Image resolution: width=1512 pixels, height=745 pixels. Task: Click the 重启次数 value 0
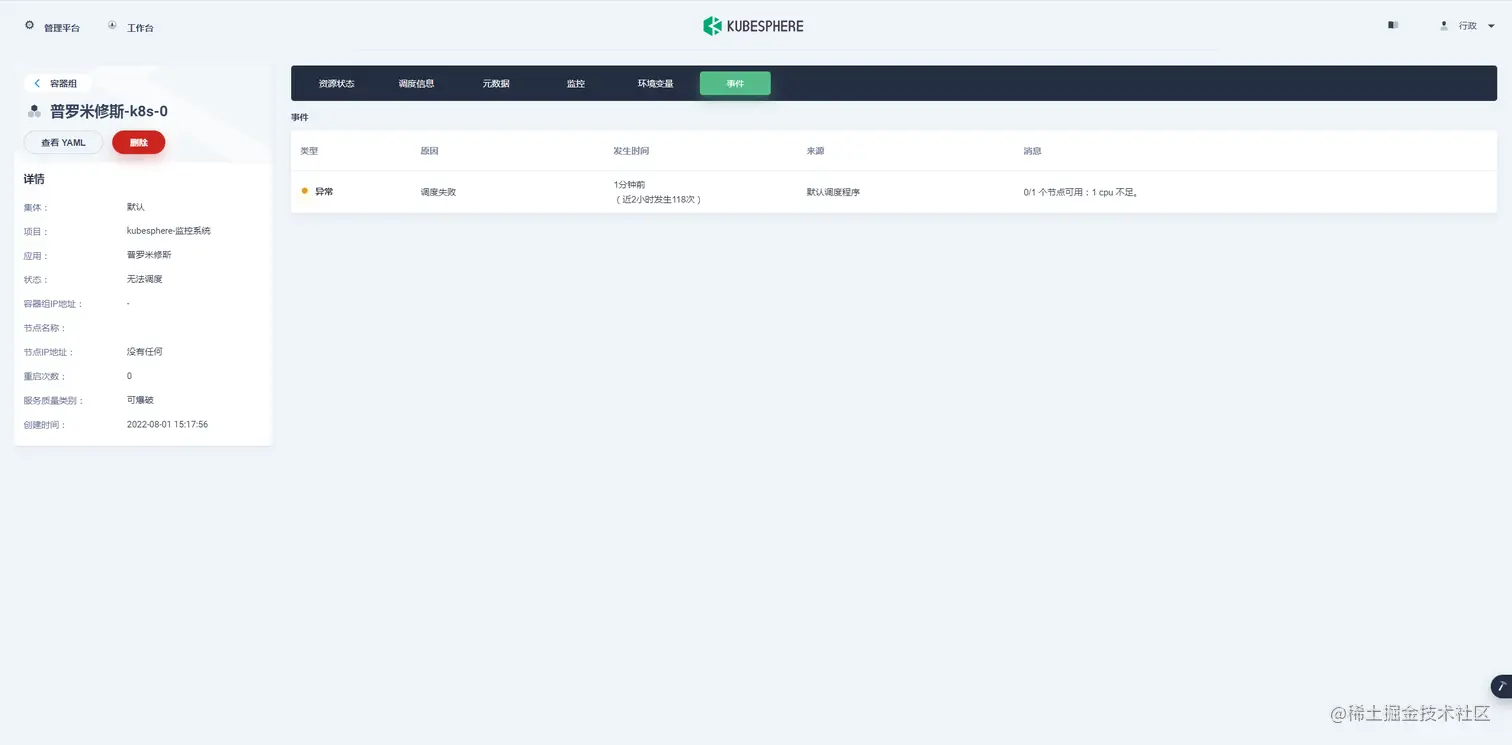pyautogui.click(x=129, y=376)
